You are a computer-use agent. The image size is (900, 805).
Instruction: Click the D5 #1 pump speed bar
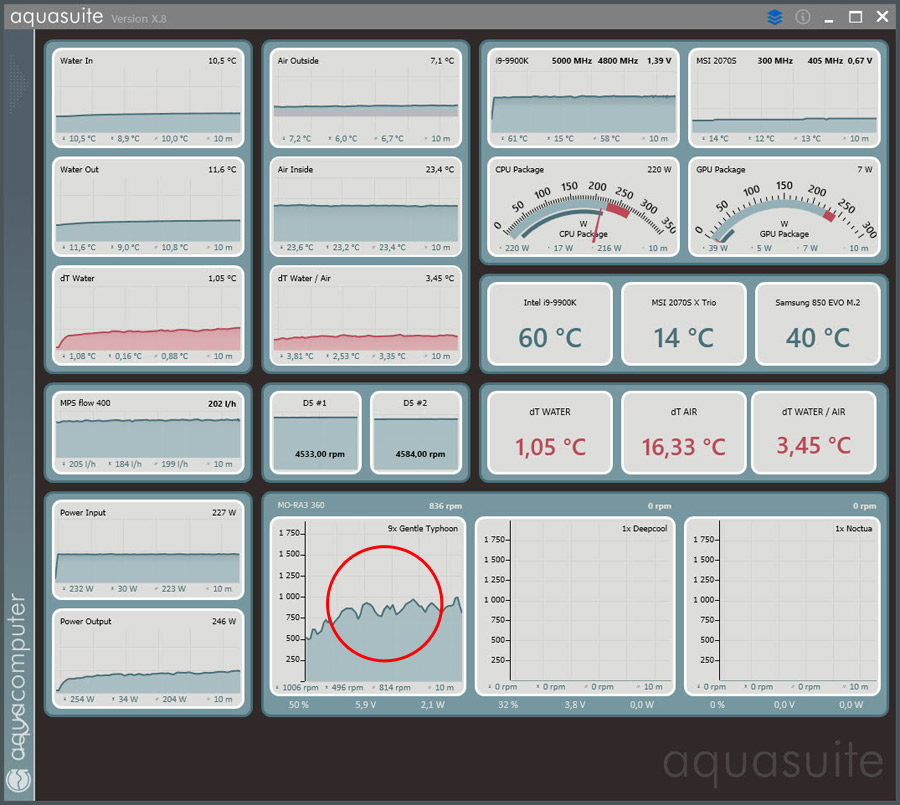pyautogui.click(x=316, y=433)
